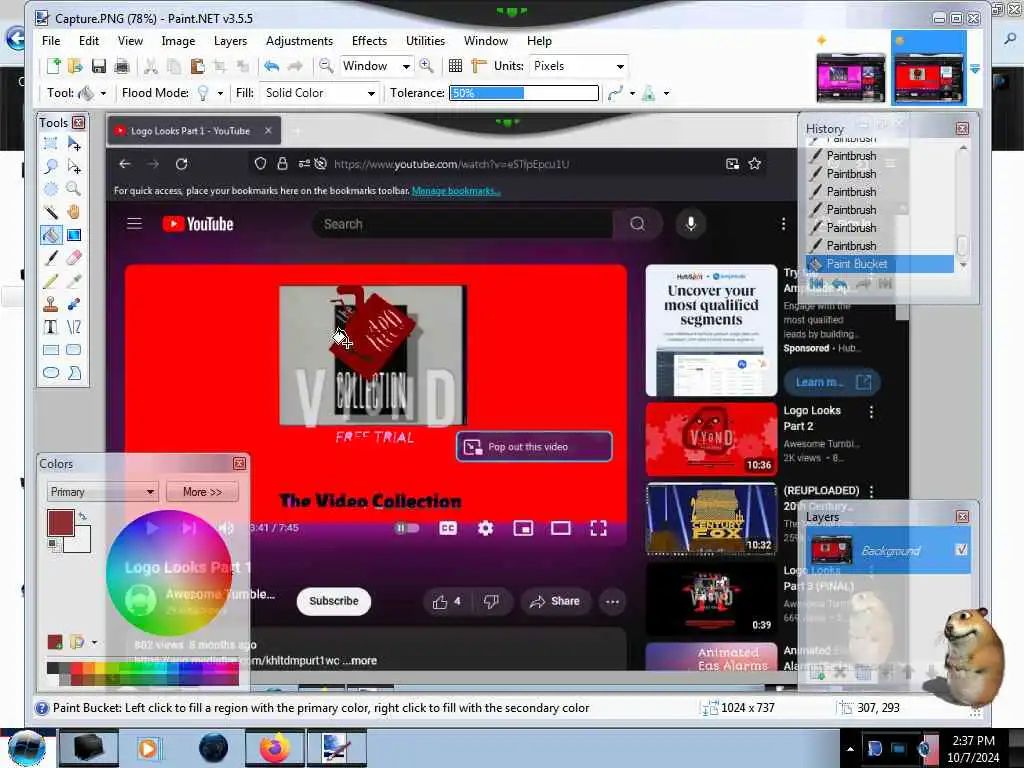Select the Ellipse shape tool
Image resolution: width=1024 pixels, height=768 pixels.
click(50, 373)
